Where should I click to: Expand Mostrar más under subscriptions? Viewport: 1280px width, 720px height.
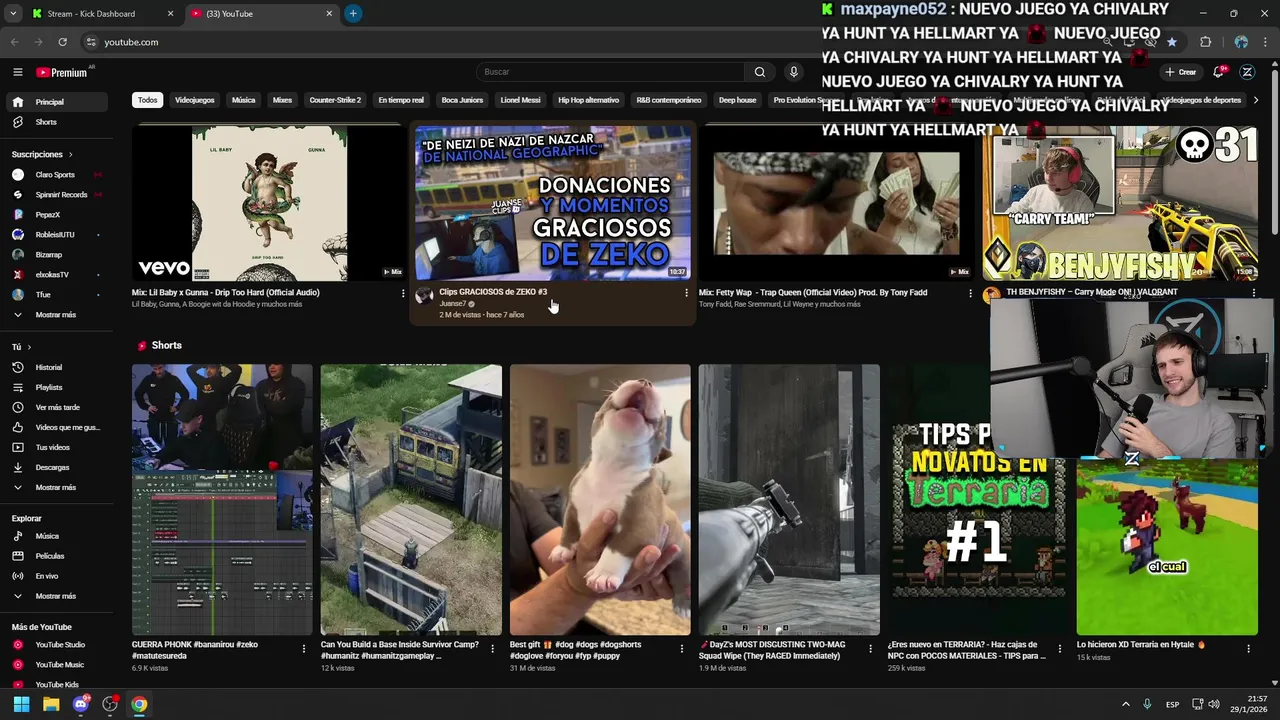[58, 315]
